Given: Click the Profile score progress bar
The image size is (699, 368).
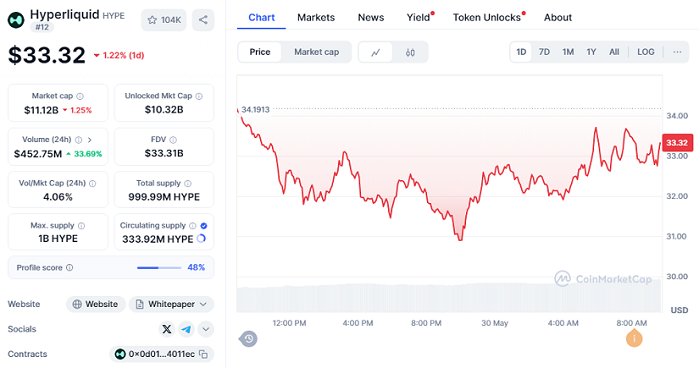Looking at the screenshot, I should 159,268.
